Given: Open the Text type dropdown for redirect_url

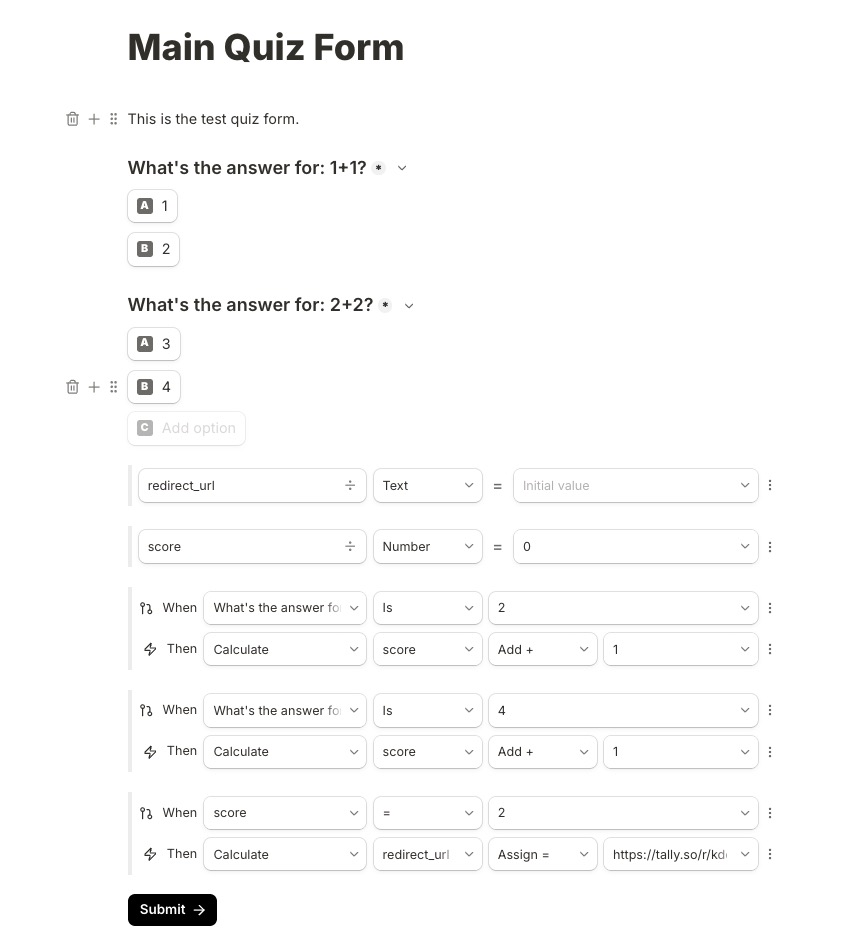Looking at the screenshot, I should tap(427, 485).
